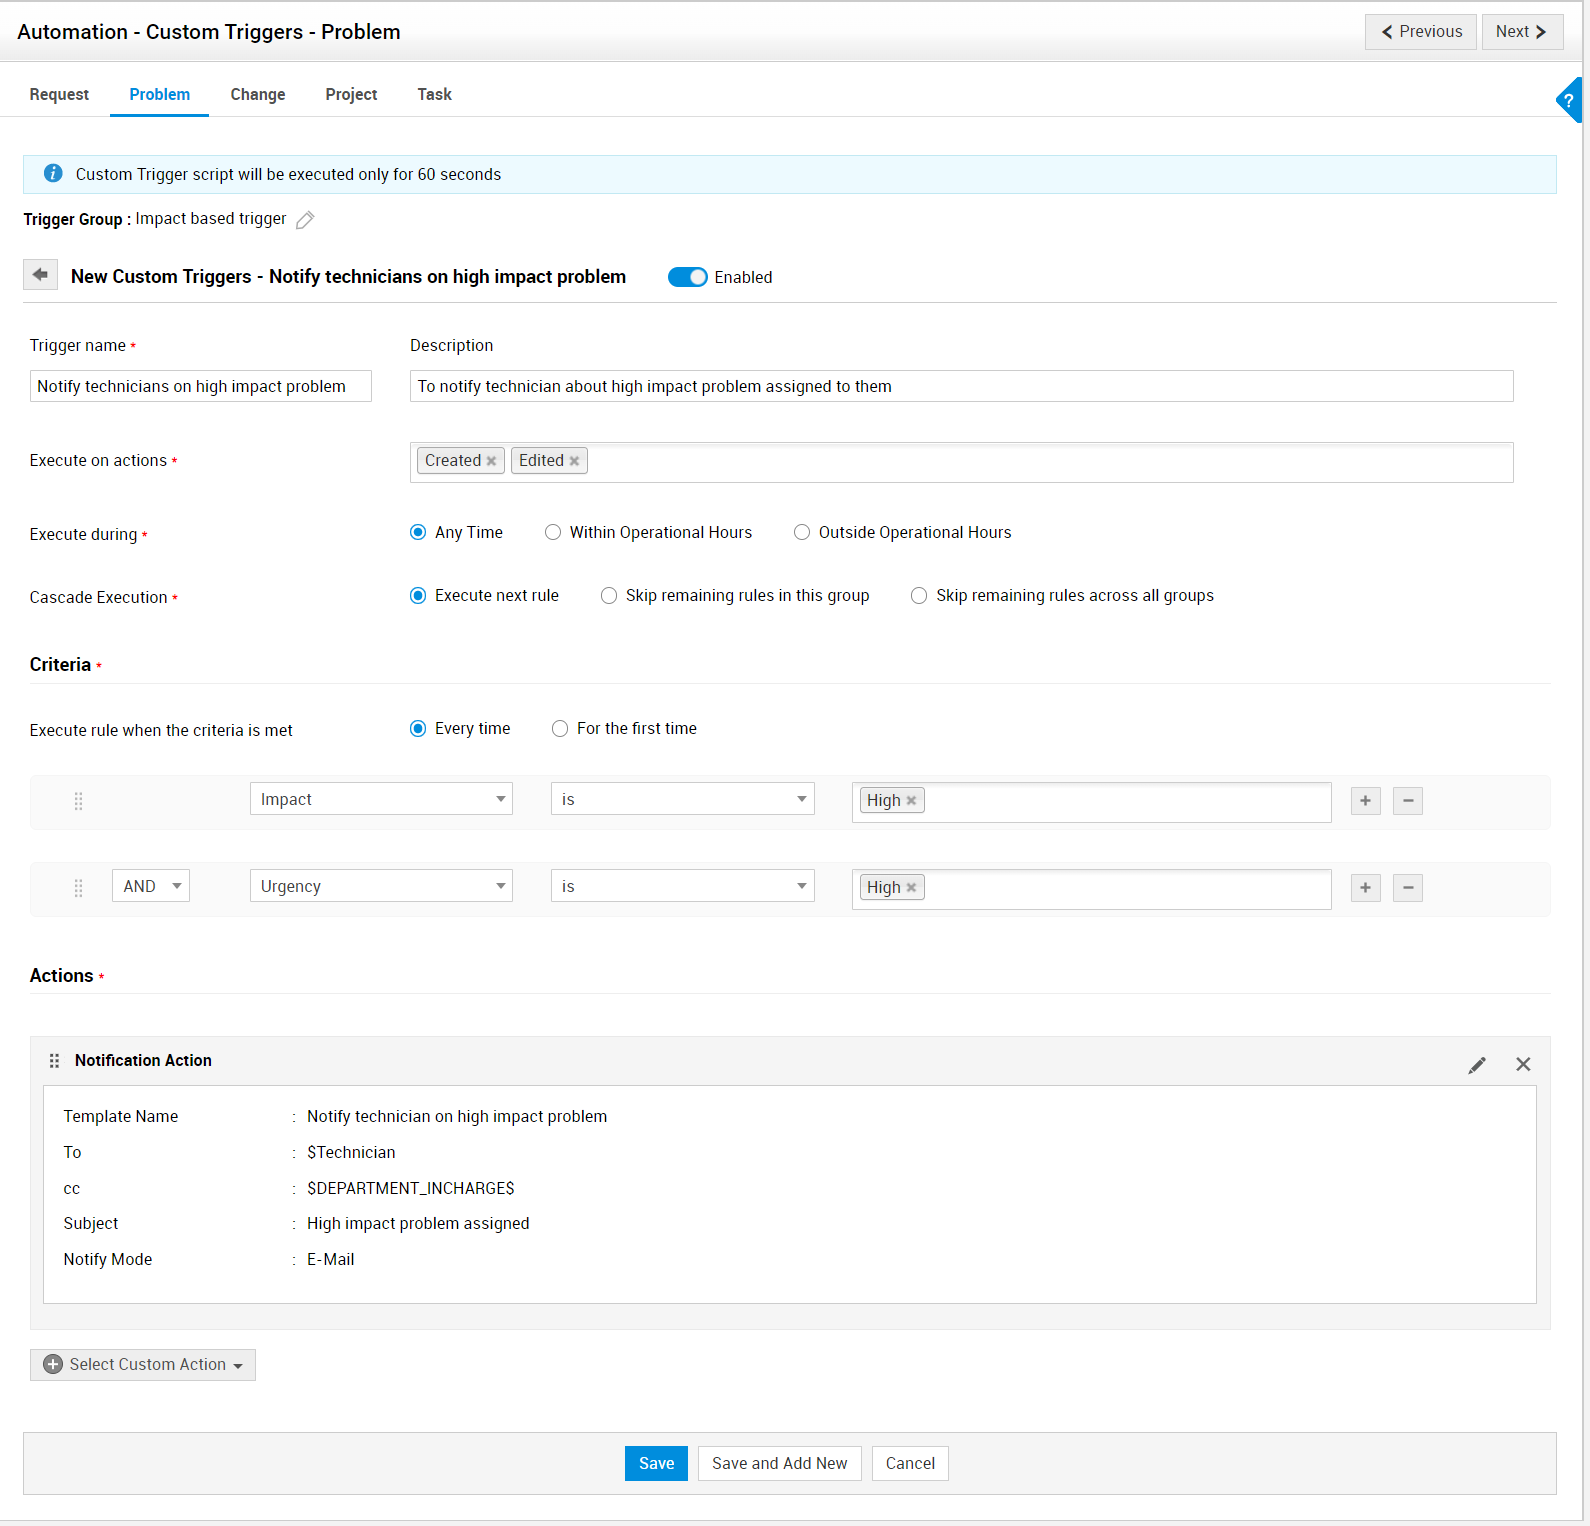1590x1526 pixels.
Task: Click the 'High impact problem assigned' subject
Action: 418,1224
